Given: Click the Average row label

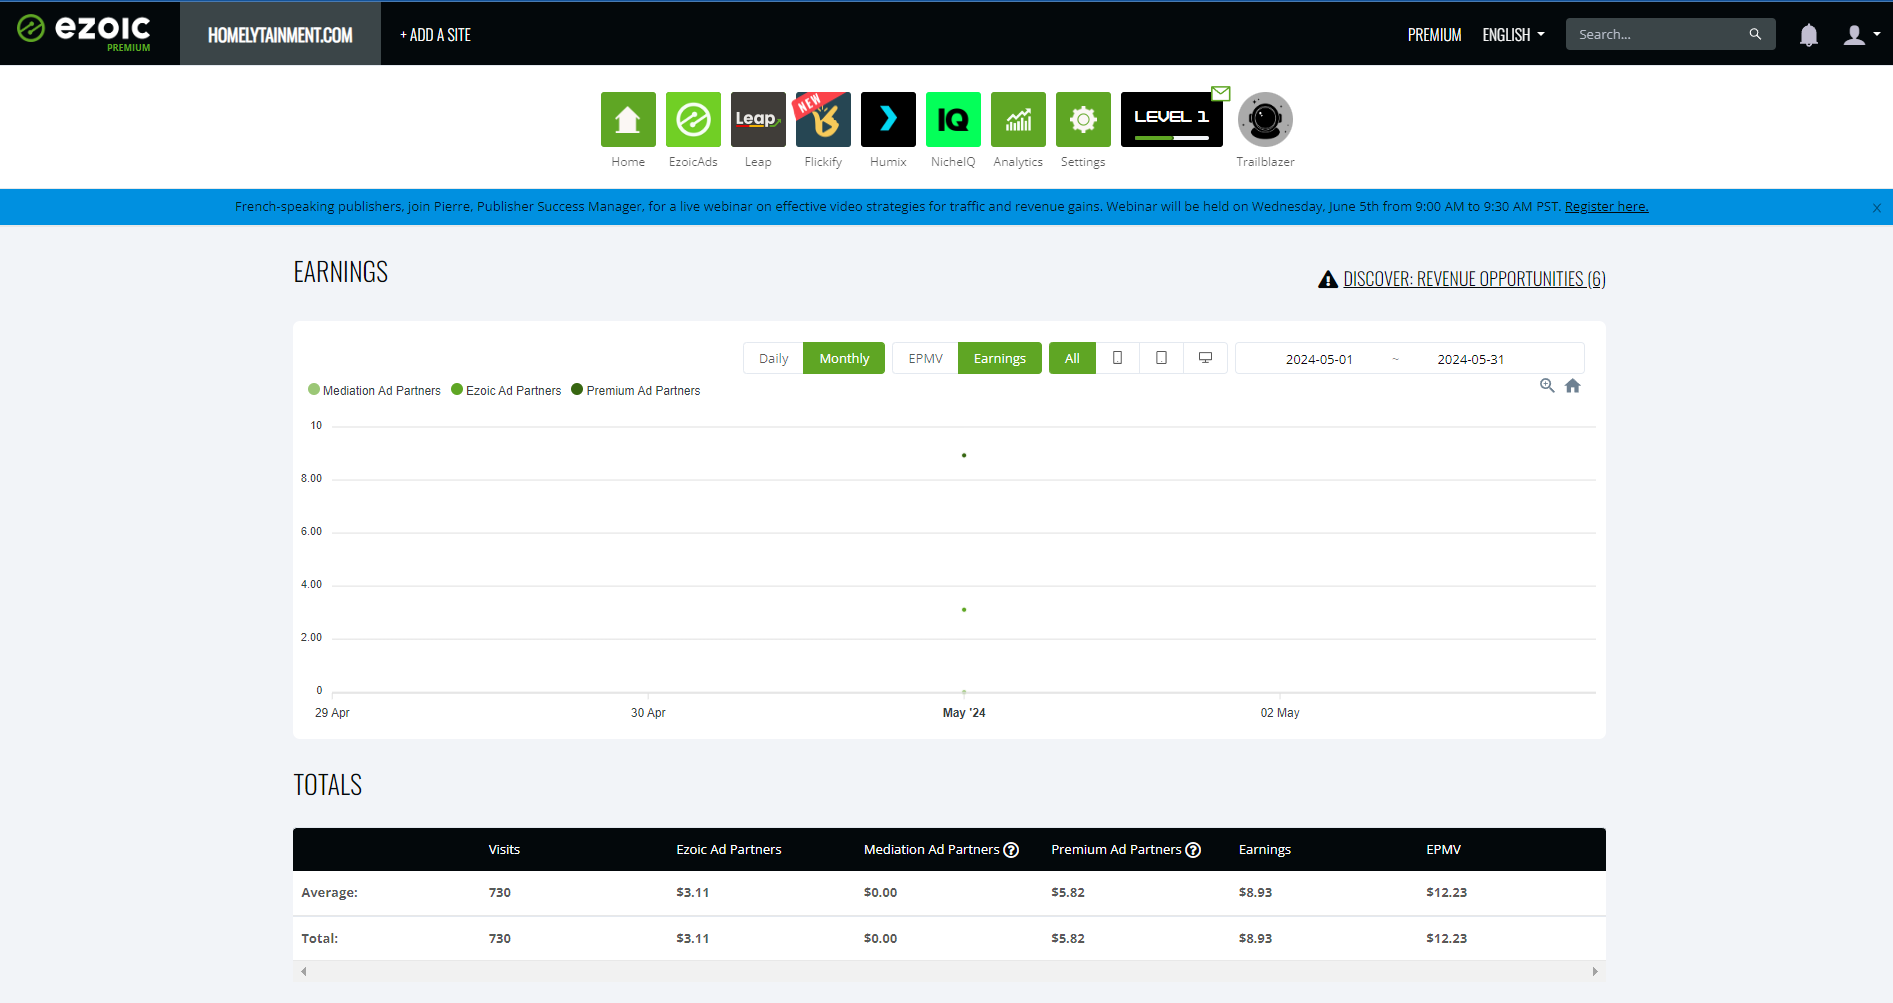Looking at the screenshot, I should pos(329,893).
